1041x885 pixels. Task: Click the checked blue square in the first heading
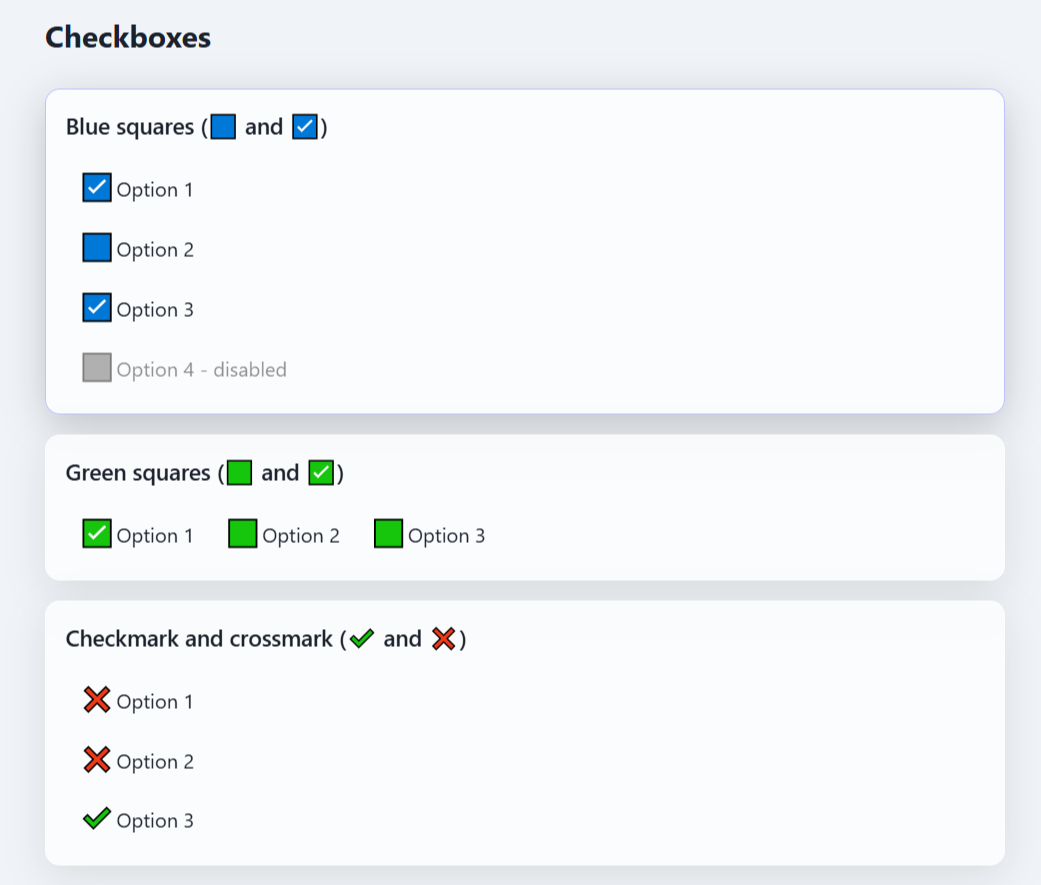click(302, 126)
